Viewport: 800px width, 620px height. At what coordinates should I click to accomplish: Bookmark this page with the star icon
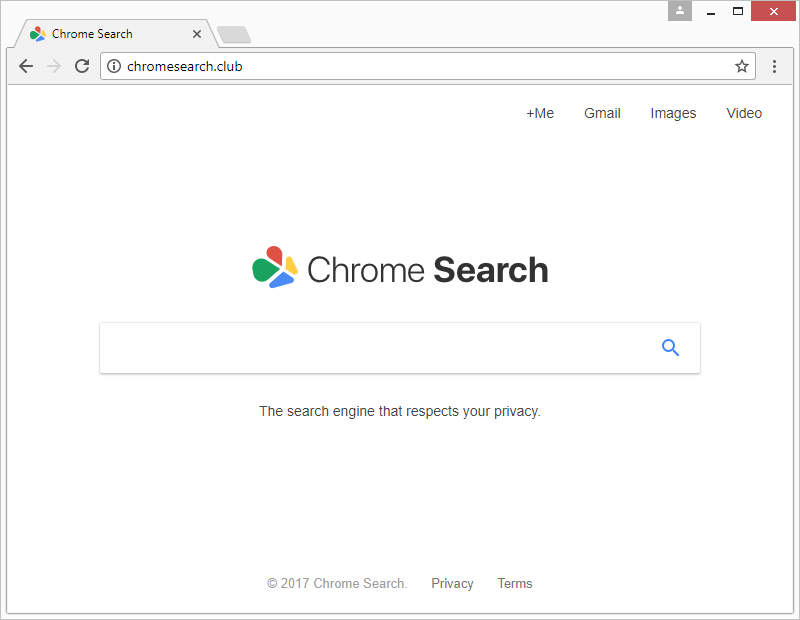coord(741,66)
